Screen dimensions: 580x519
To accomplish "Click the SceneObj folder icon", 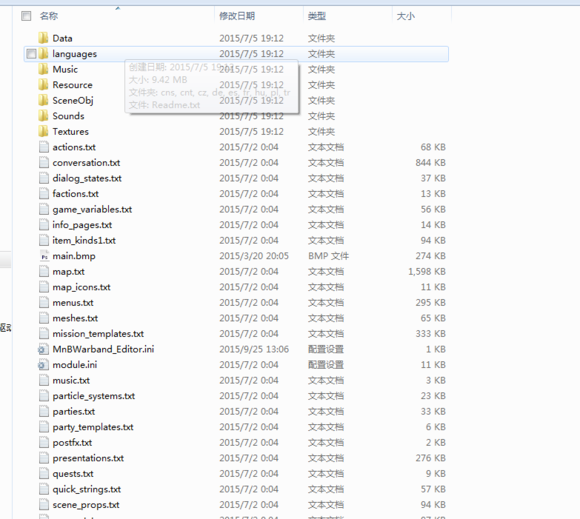I will click(43, 100).
